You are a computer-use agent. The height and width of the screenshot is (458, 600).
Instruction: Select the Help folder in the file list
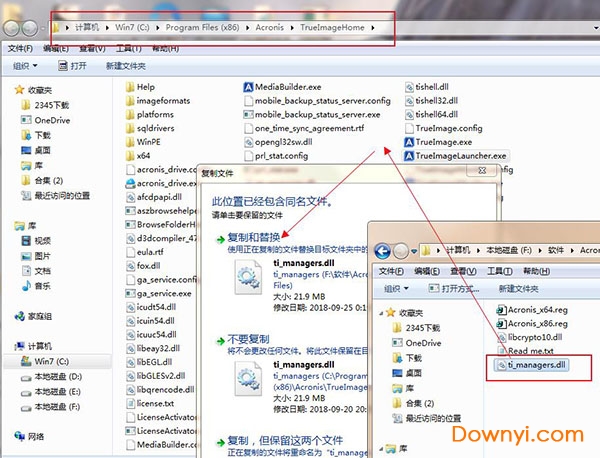point(145,87)
